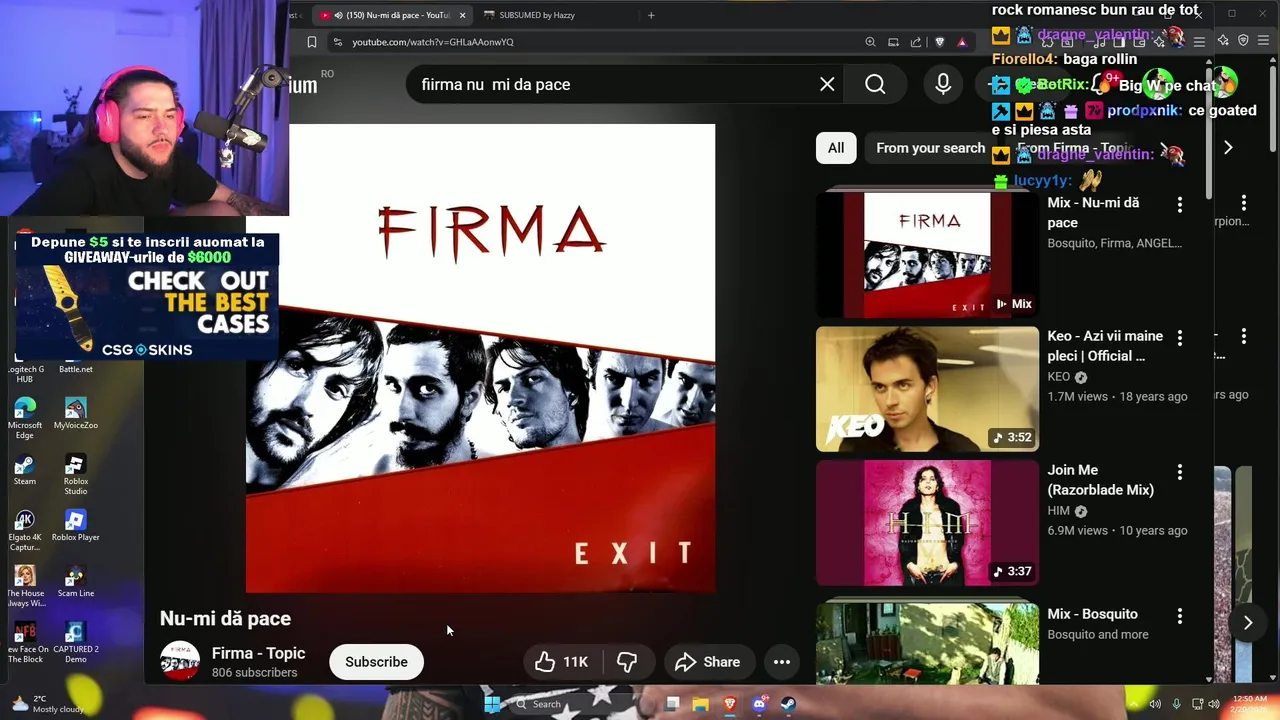
Task: Open Brave browser from the taskbar
Action: click(x=729, y=704)
